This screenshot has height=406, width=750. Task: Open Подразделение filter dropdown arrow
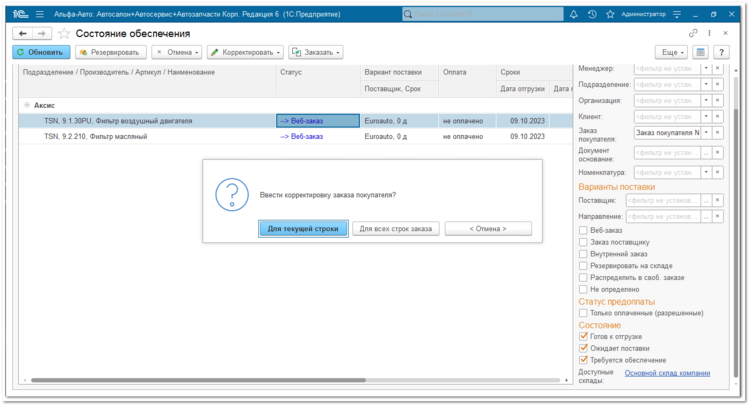(706, 84)
